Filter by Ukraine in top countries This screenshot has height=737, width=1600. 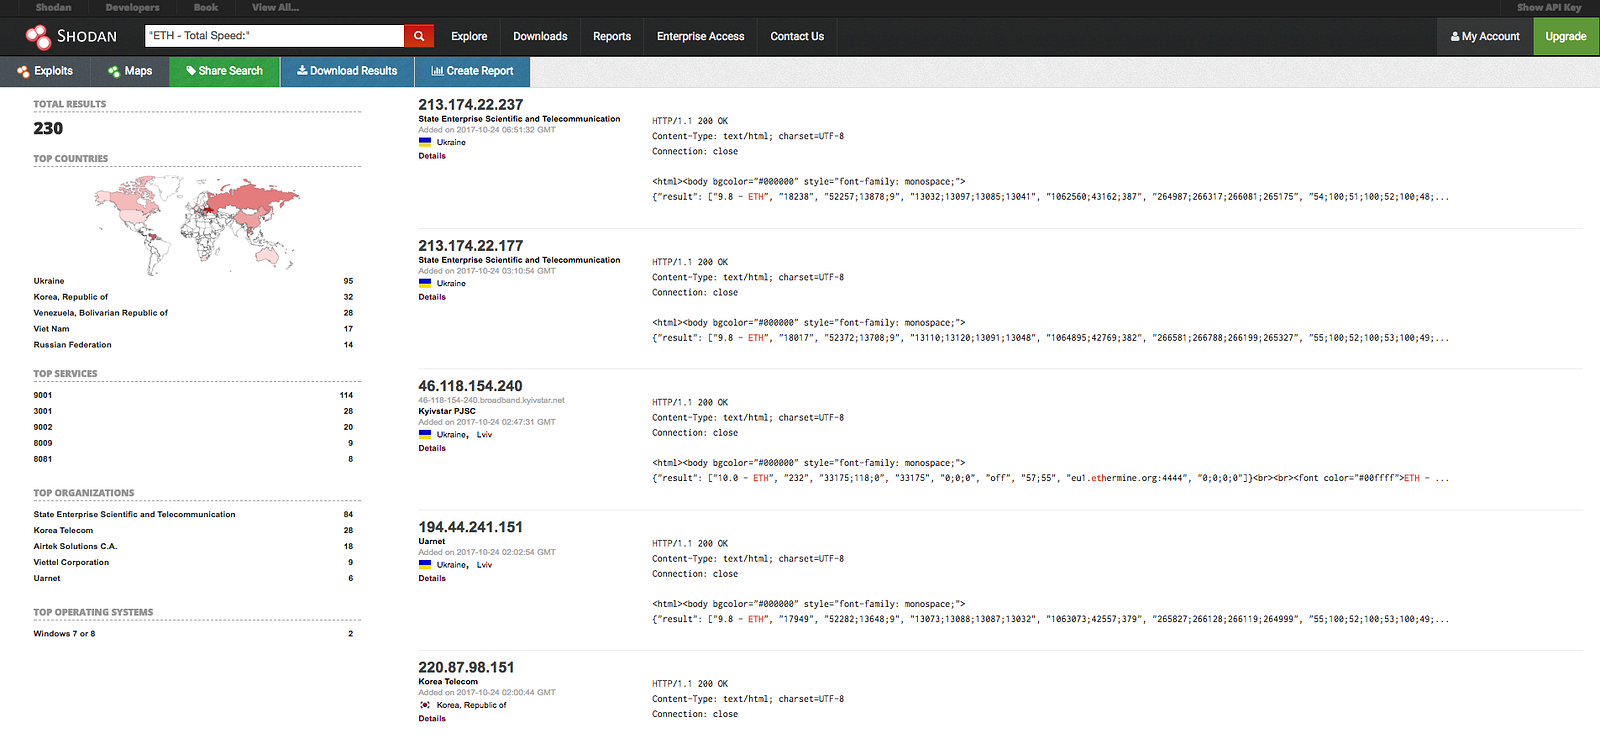[x=49, y=281]
